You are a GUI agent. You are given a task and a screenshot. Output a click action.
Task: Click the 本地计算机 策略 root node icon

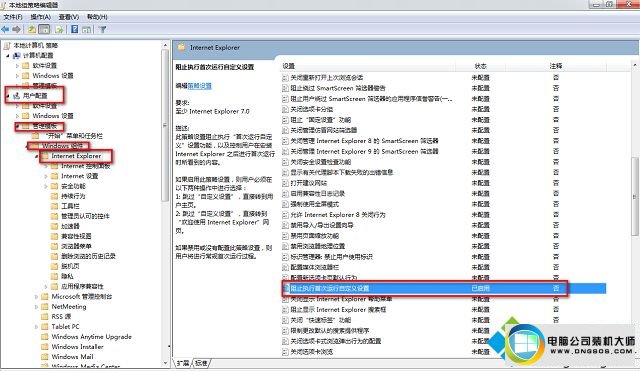tap(7, 45)
